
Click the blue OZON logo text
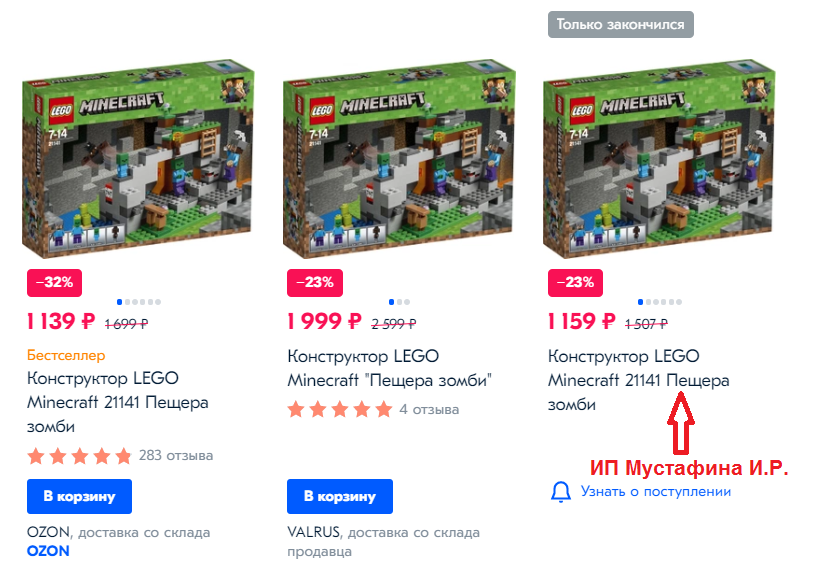coord(48,551)
